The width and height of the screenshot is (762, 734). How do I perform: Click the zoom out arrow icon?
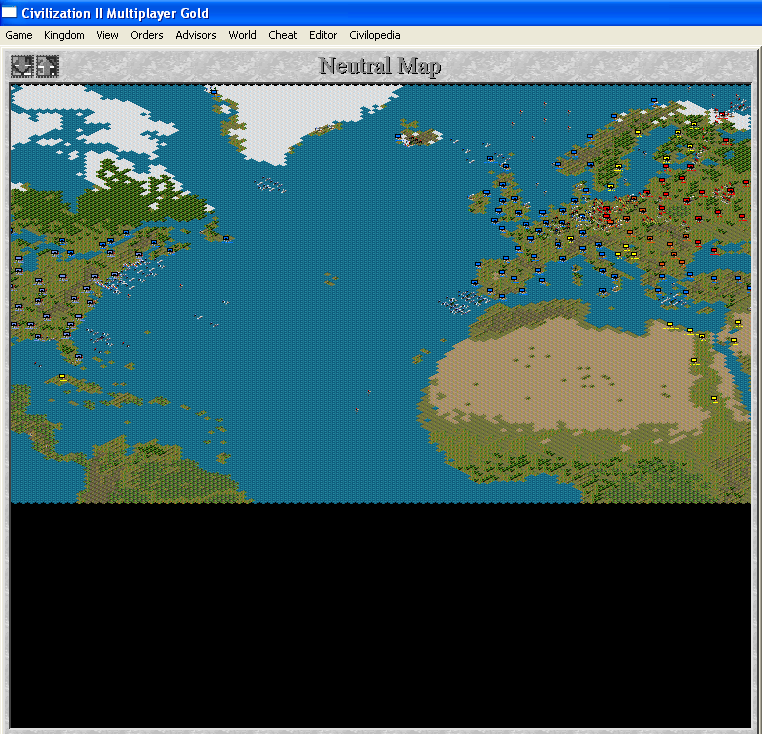pyautogui.click(x=22, y=66)
